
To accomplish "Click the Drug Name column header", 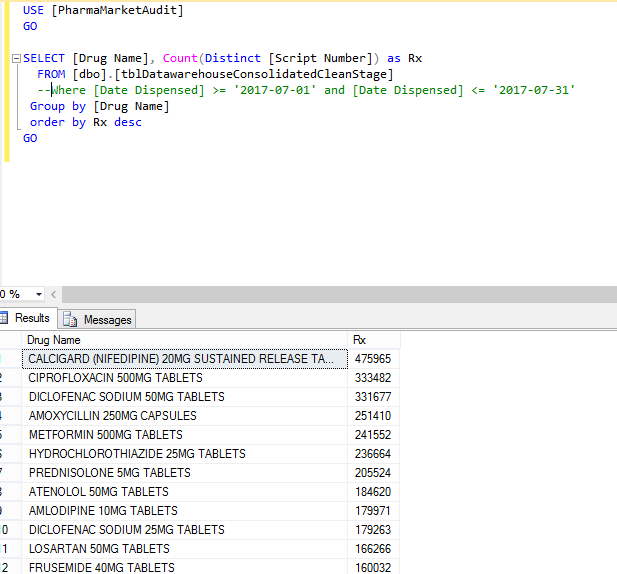I will pyautogui.click(x=185, y=340).
